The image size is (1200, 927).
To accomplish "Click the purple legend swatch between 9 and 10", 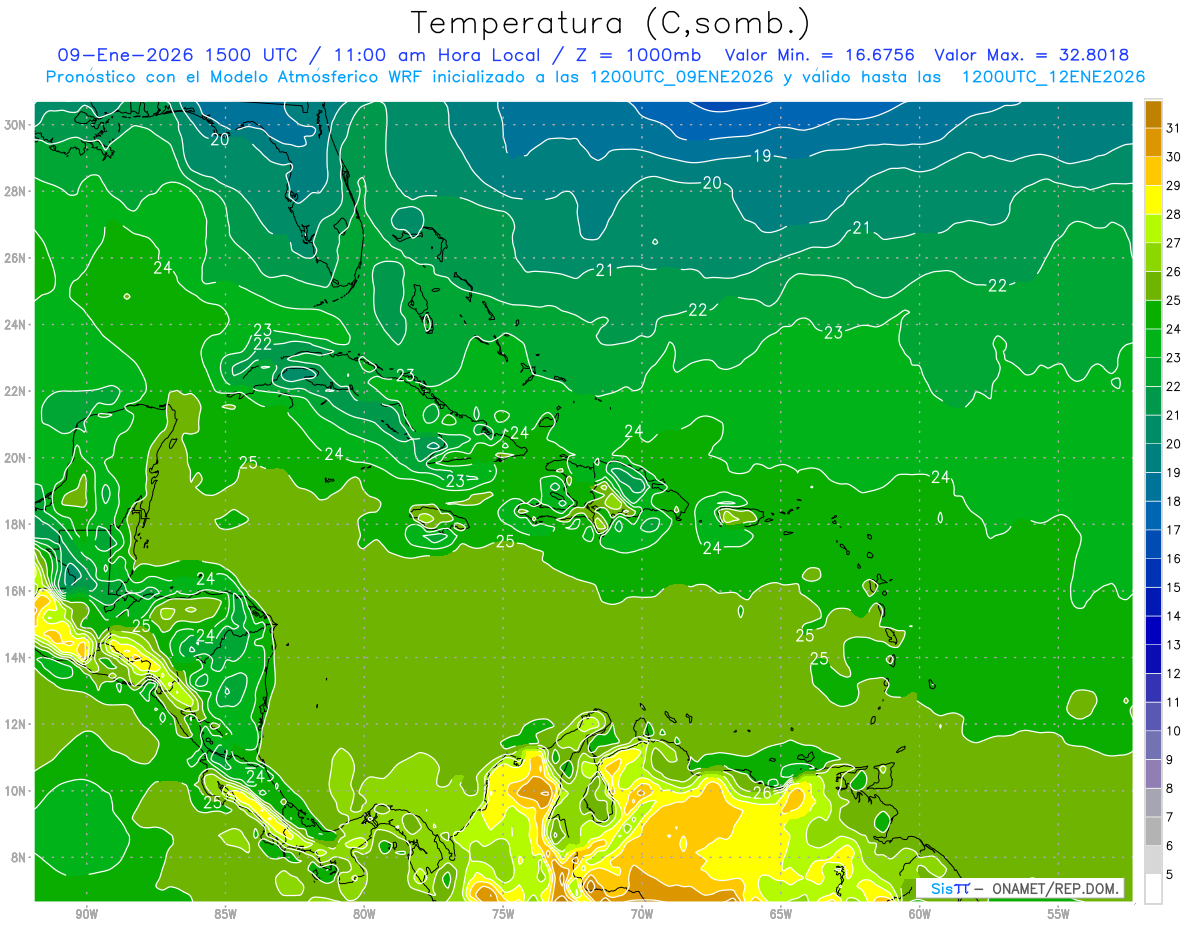I will click(1153, 746).
